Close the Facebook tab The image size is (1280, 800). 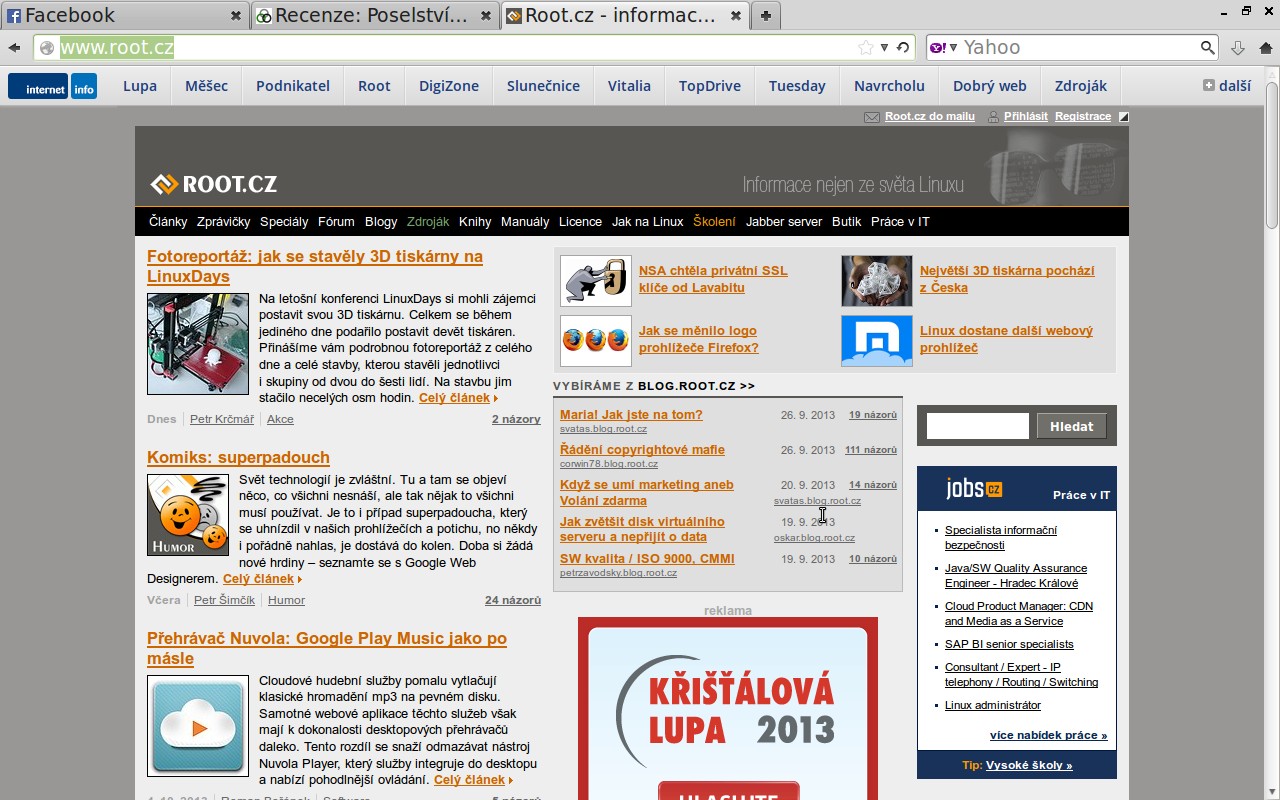coord(236,16)
